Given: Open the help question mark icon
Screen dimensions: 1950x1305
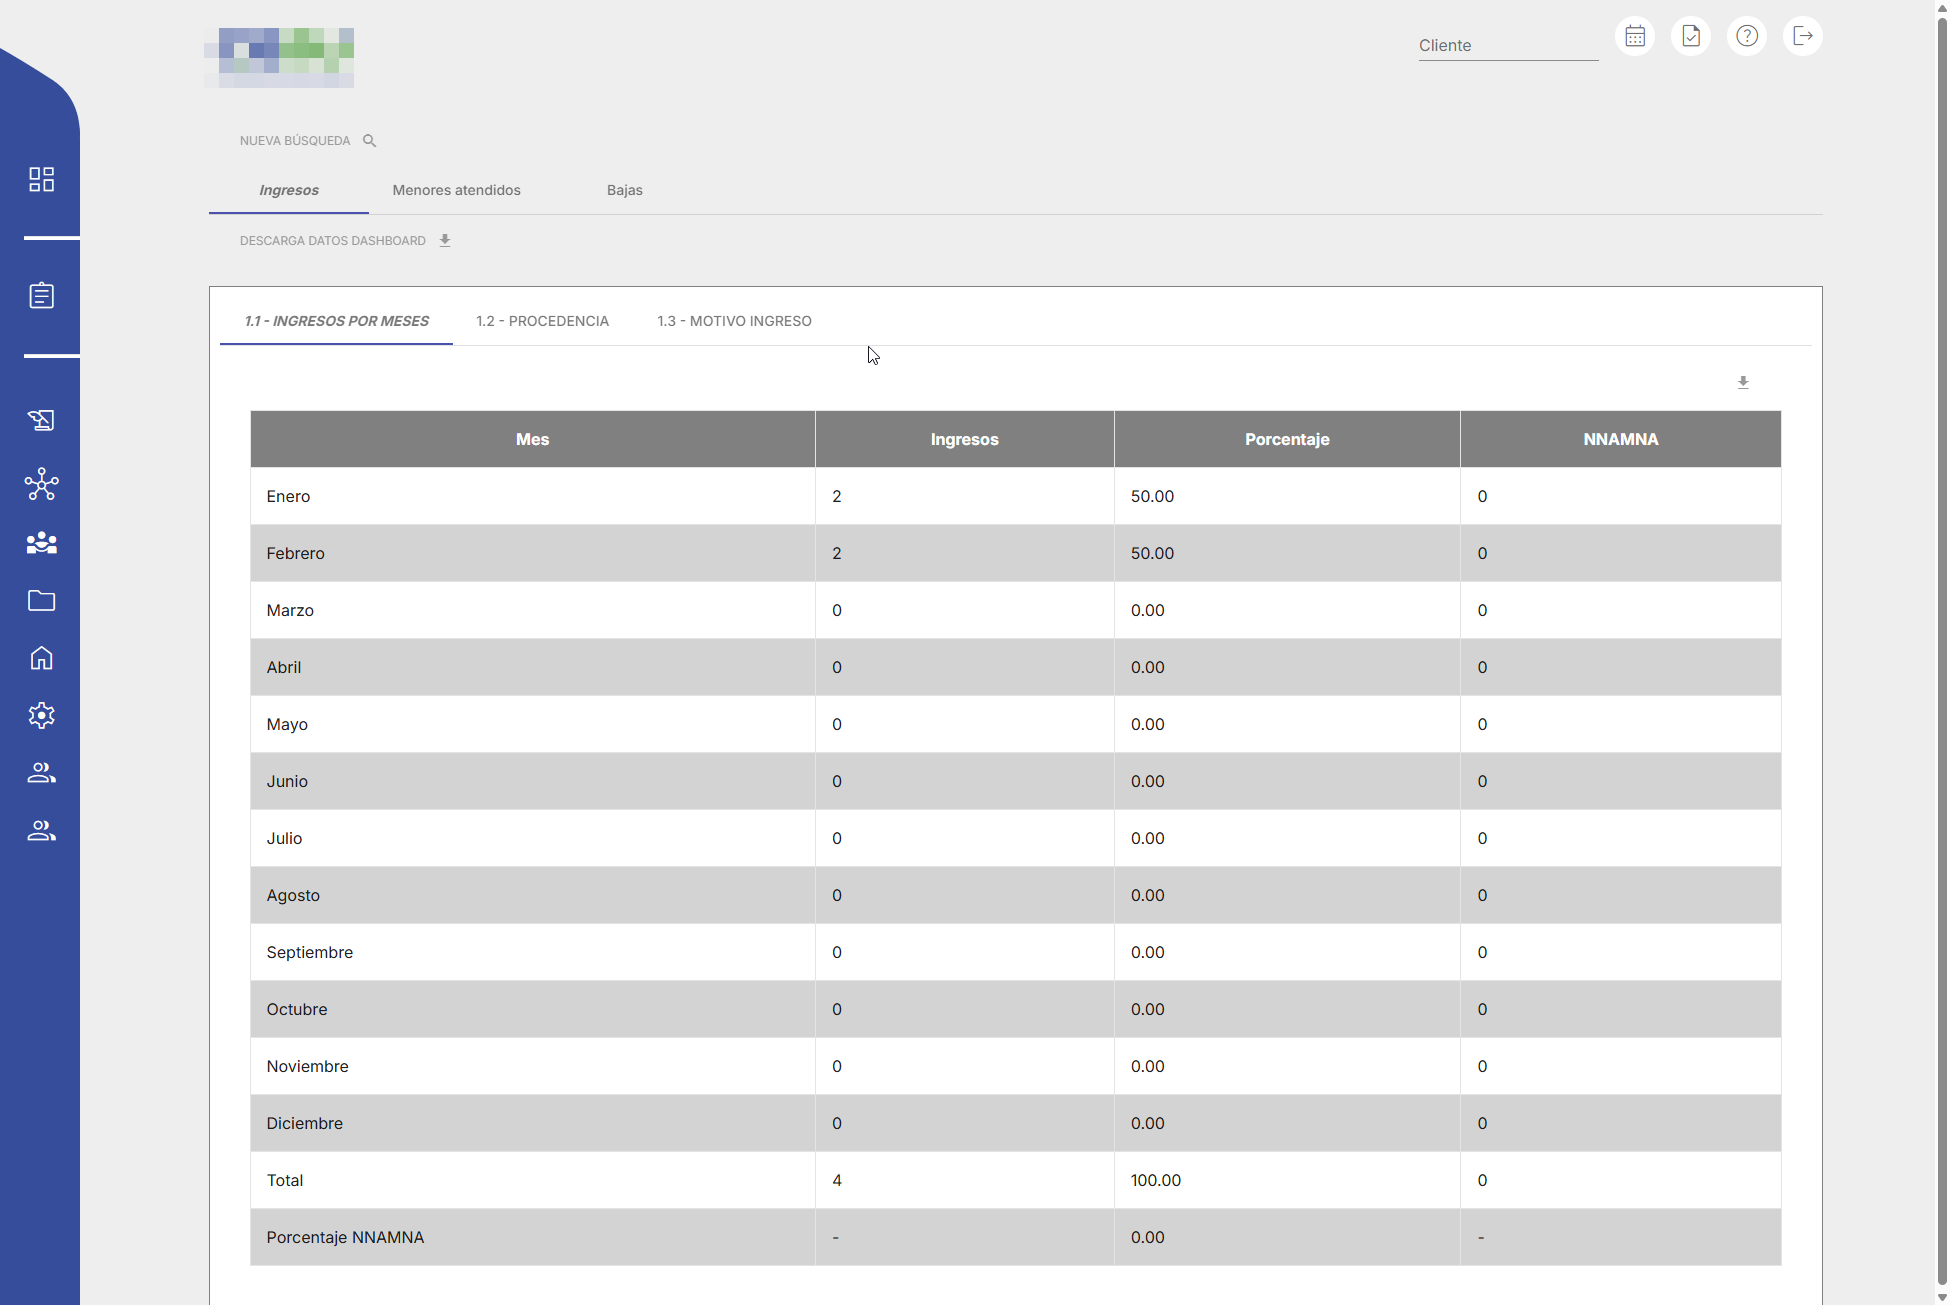Looking at the screenshot, I should [x=1747, y=37].
